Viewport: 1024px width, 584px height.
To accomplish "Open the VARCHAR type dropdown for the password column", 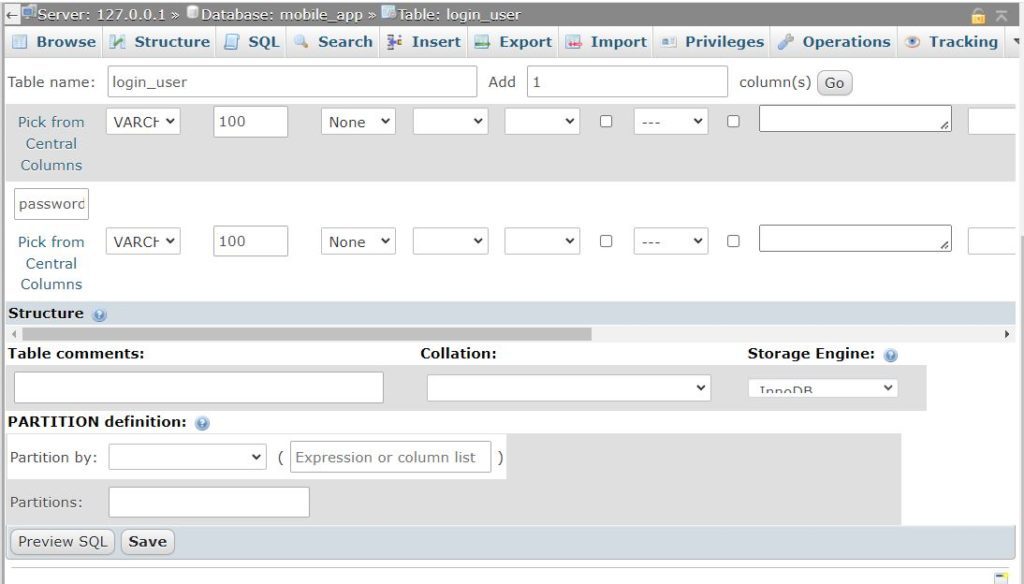I will (142, 240).
